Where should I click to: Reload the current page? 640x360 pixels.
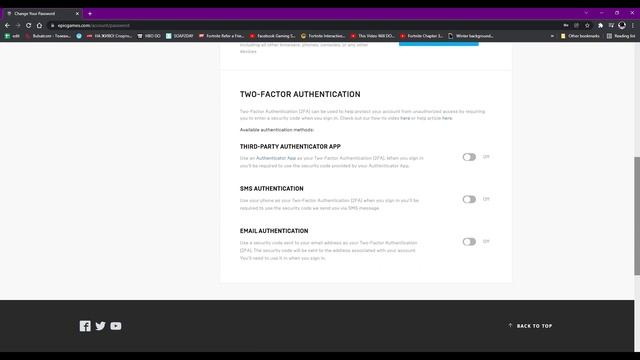pyautogui.click(x=28, y=25)
